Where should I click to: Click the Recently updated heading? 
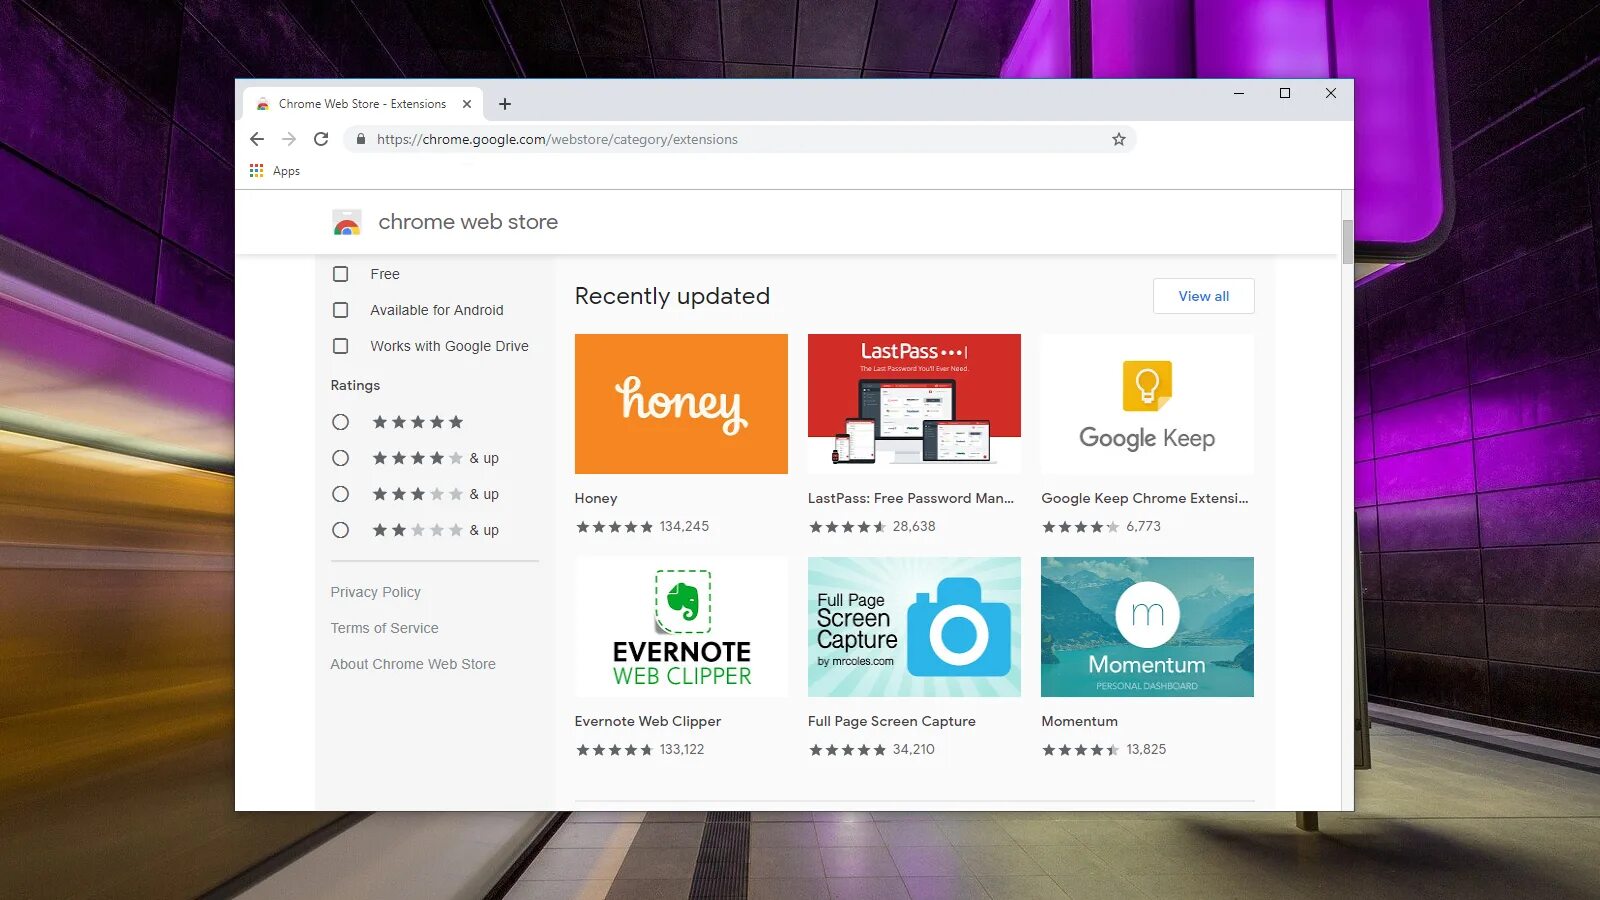pos(673,296)
